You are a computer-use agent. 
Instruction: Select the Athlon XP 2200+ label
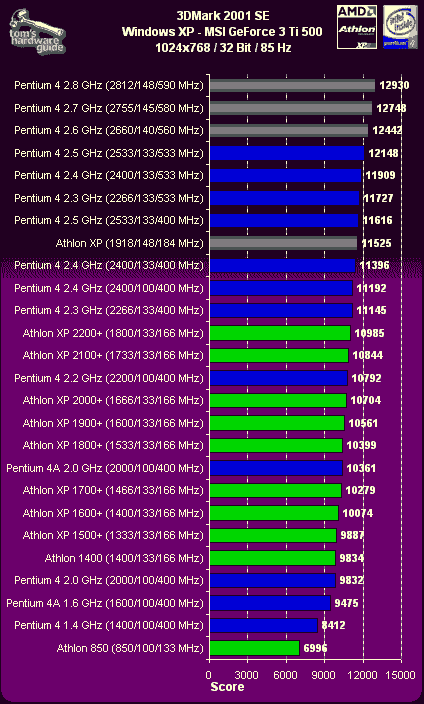[x=113, y=333]
